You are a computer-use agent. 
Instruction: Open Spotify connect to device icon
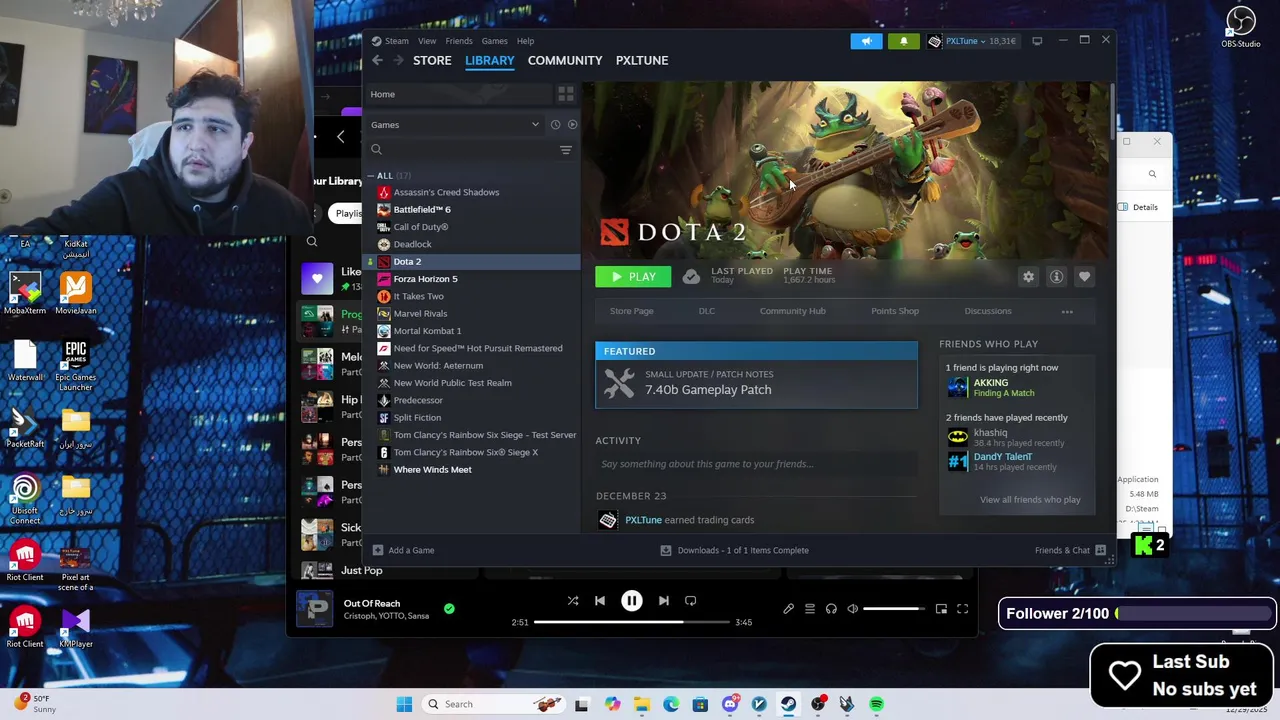(831, 609)
